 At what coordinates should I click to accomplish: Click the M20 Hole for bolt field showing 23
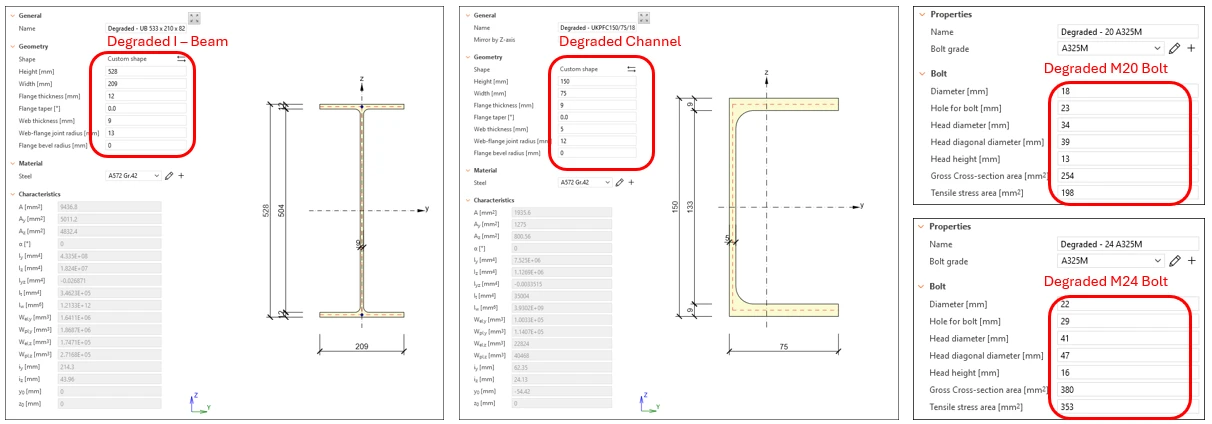[x=1128, y=108]
